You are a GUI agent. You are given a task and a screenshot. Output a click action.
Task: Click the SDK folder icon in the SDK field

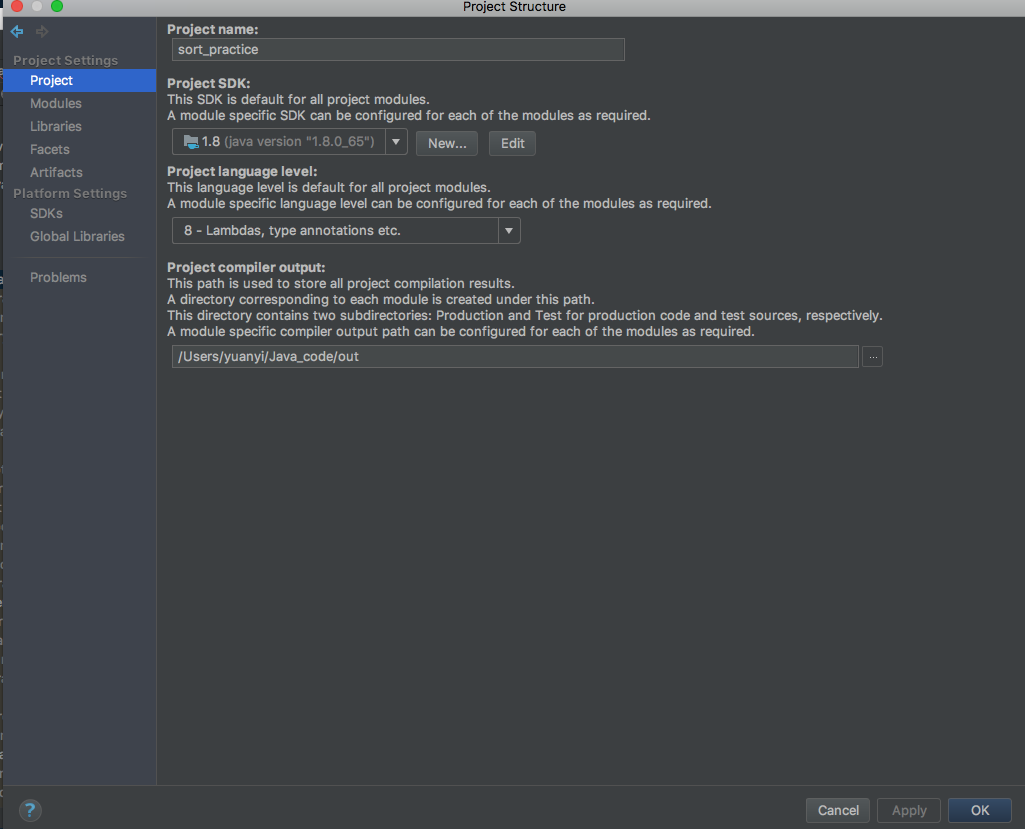point(189,141)
